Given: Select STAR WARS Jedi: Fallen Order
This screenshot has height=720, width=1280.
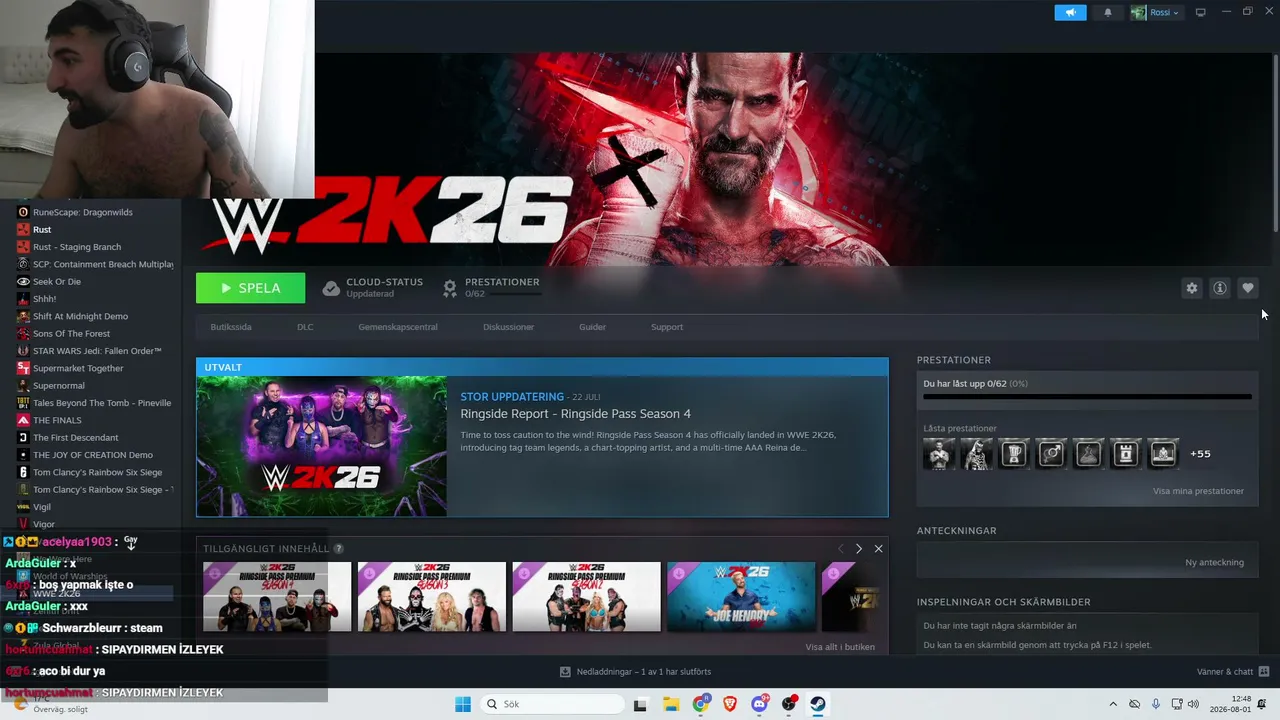Looking at the screenshot, I should click(97, 351).
